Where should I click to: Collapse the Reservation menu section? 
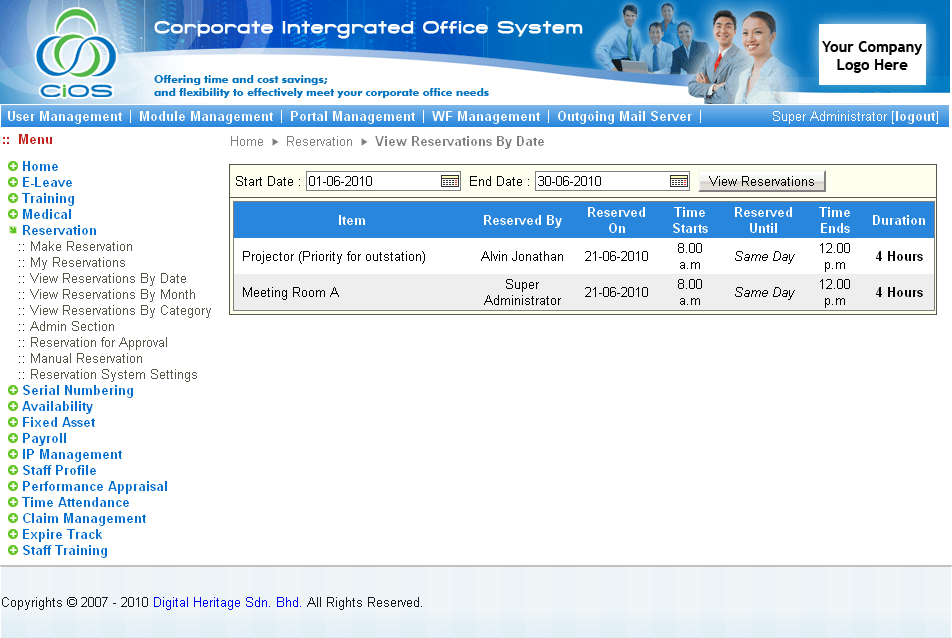tap(13, 231)
